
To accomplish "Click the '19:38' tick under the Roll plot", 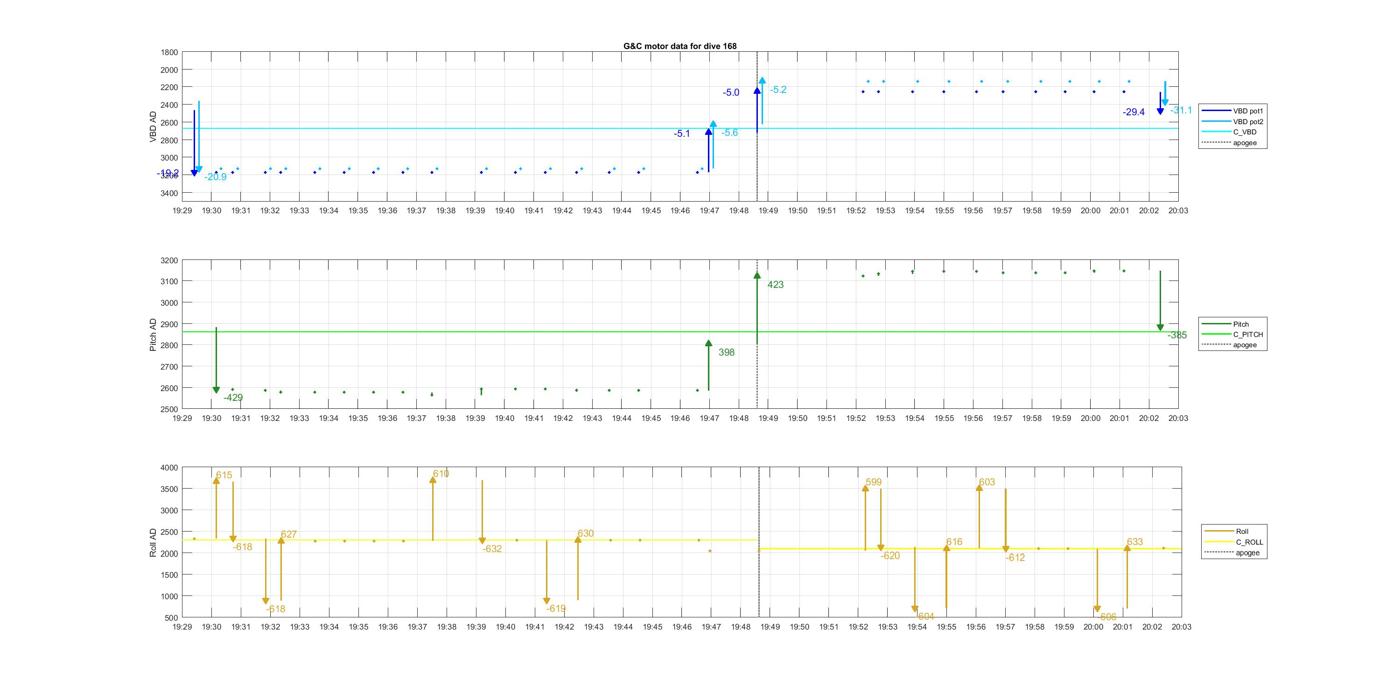I will 446,627.
